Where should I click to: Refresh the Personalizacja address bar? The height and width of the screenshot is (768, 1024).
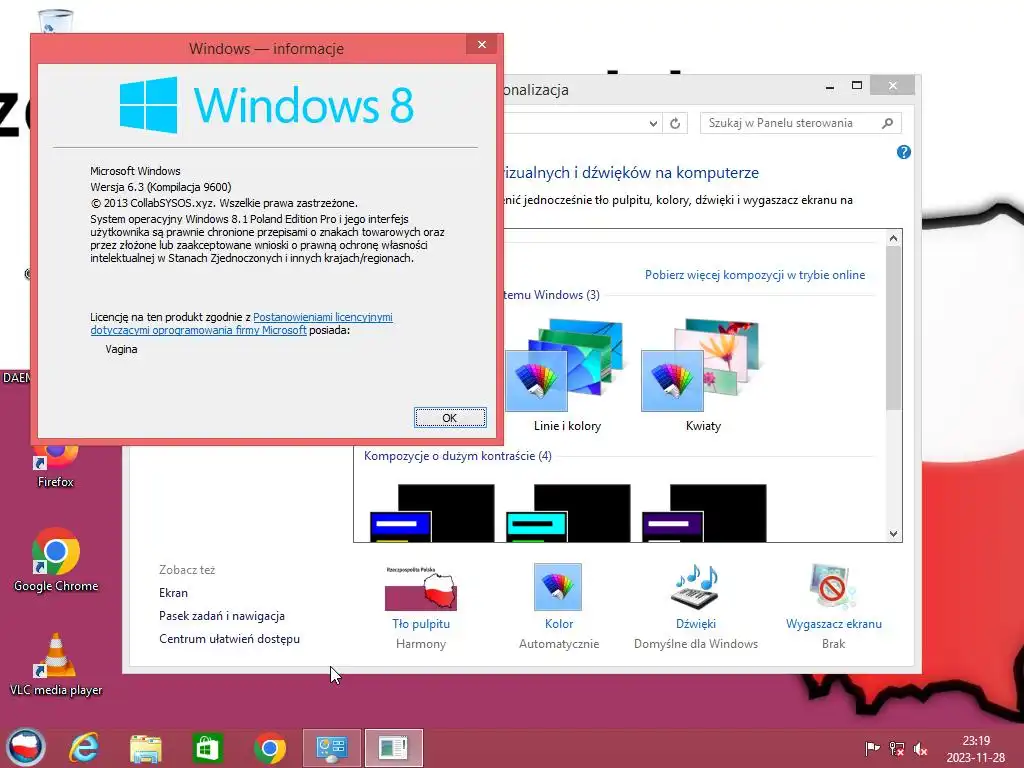coord(675,123)
